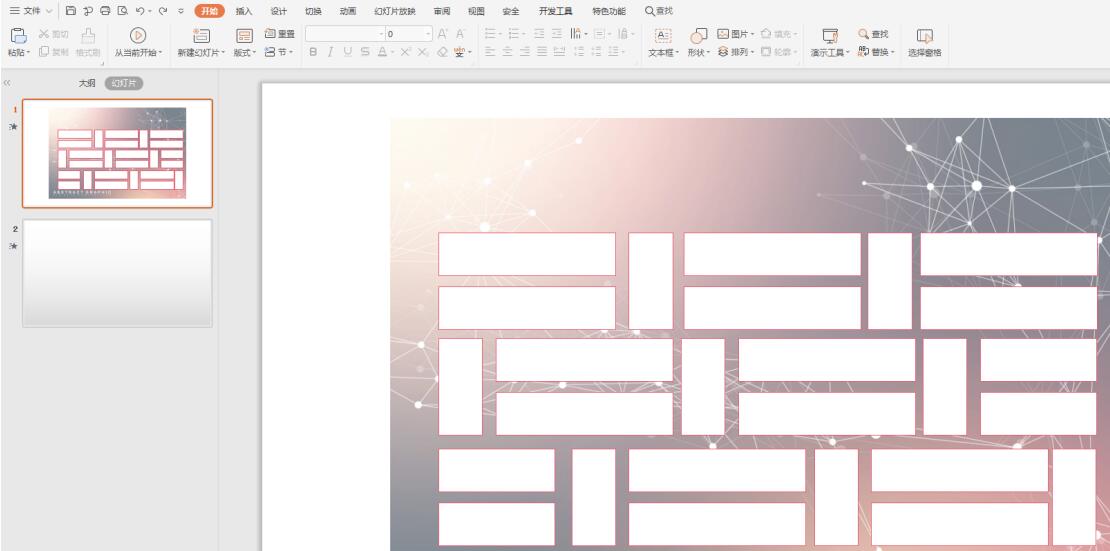Switch to the 切换 (Transitions) tab

[313, 11]
